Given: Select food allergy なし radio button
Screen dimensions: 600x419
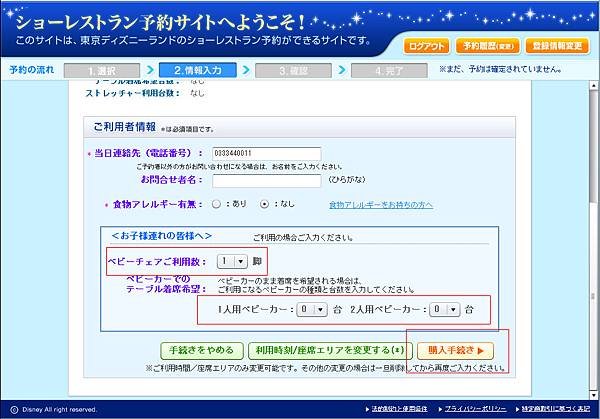Looking at the screenshot, I should click(264, 204).
